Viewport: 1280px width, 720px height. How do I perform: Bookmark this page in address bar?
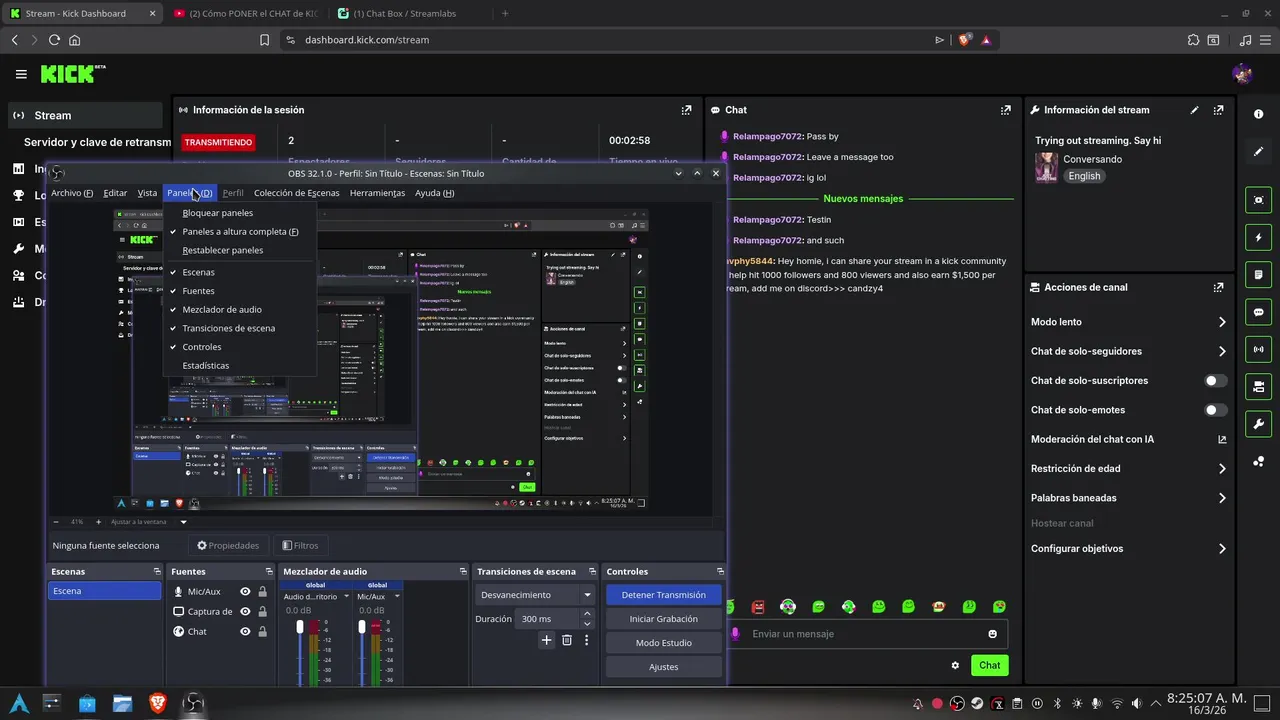tap(264, 40)
